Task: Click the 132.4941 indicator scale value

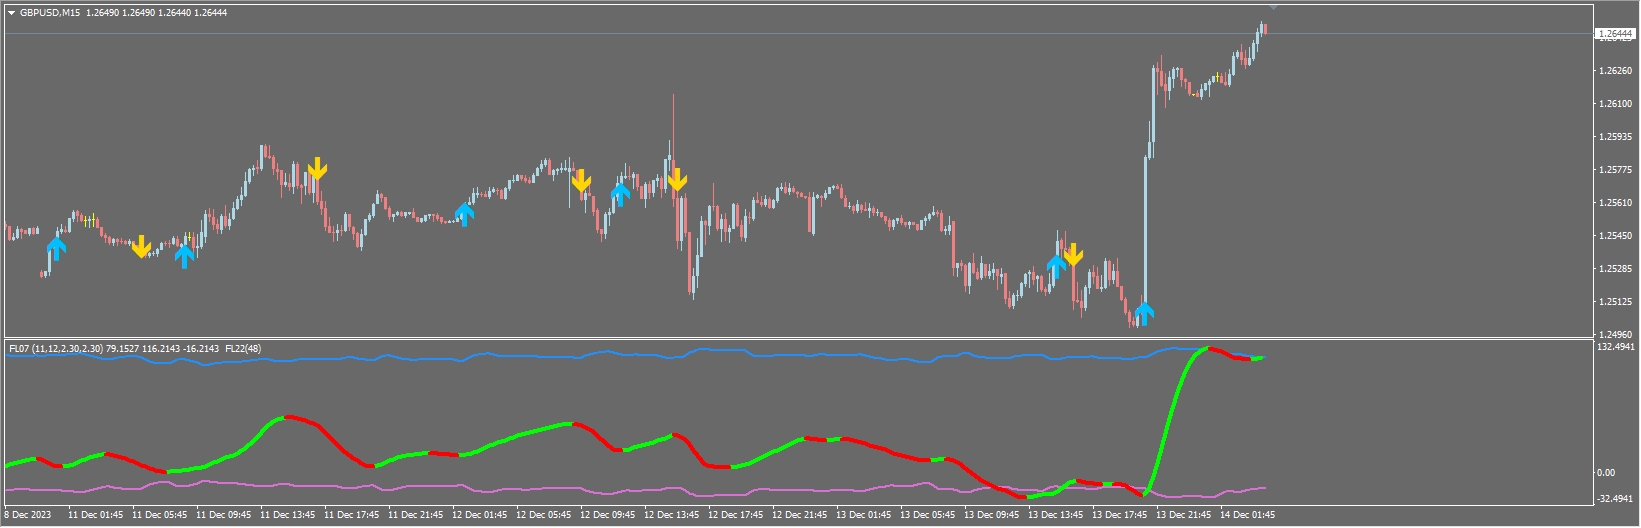Action: [1616, 347]
